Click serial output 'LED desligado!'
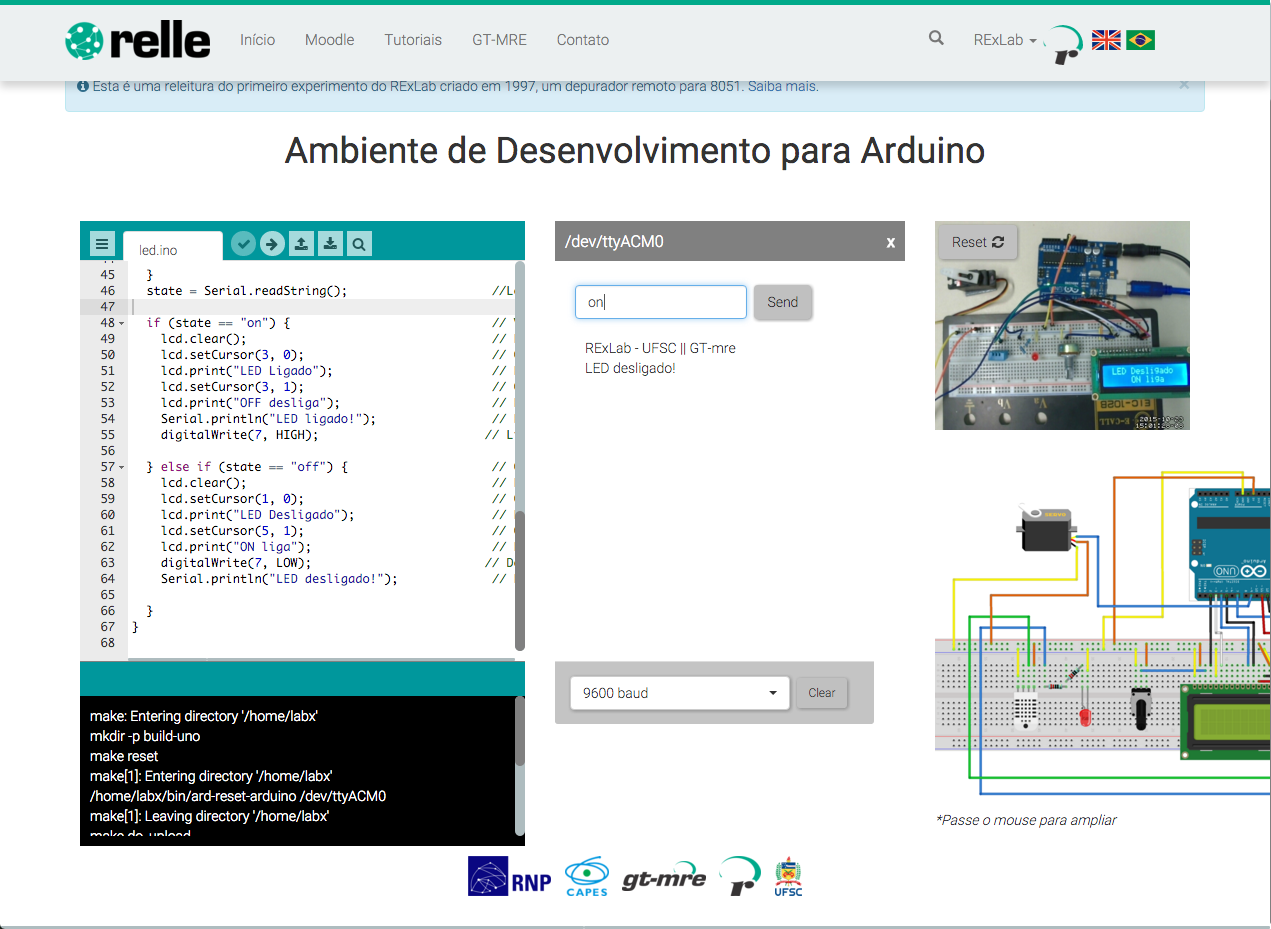The height and width of the screenshot is (929, 1271). 630,368
